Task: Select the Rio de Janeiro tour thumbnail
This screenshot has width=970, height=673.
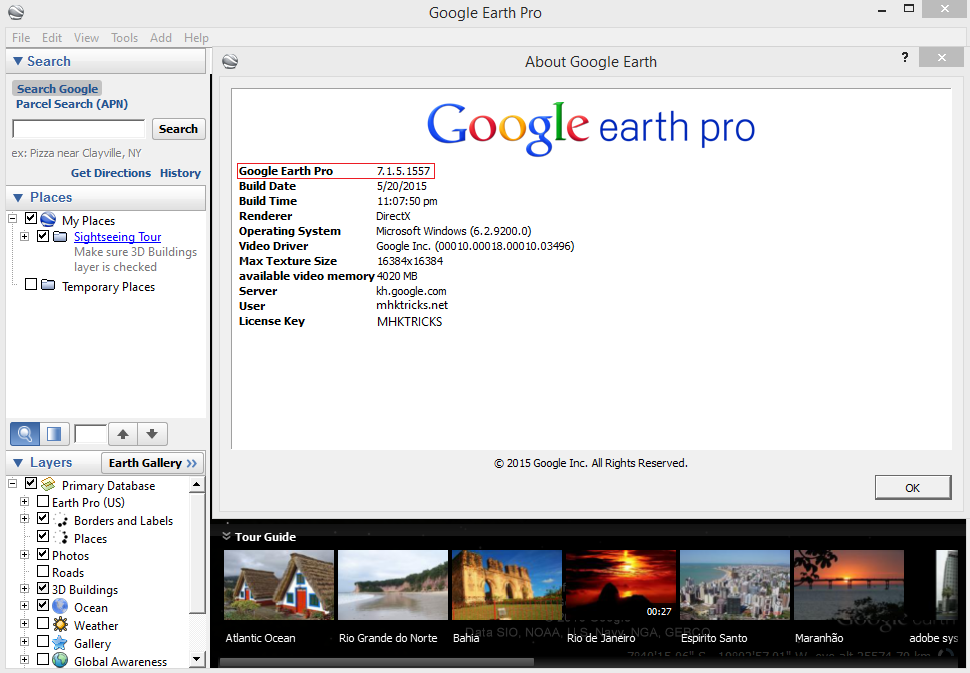Action: point(620,586)
